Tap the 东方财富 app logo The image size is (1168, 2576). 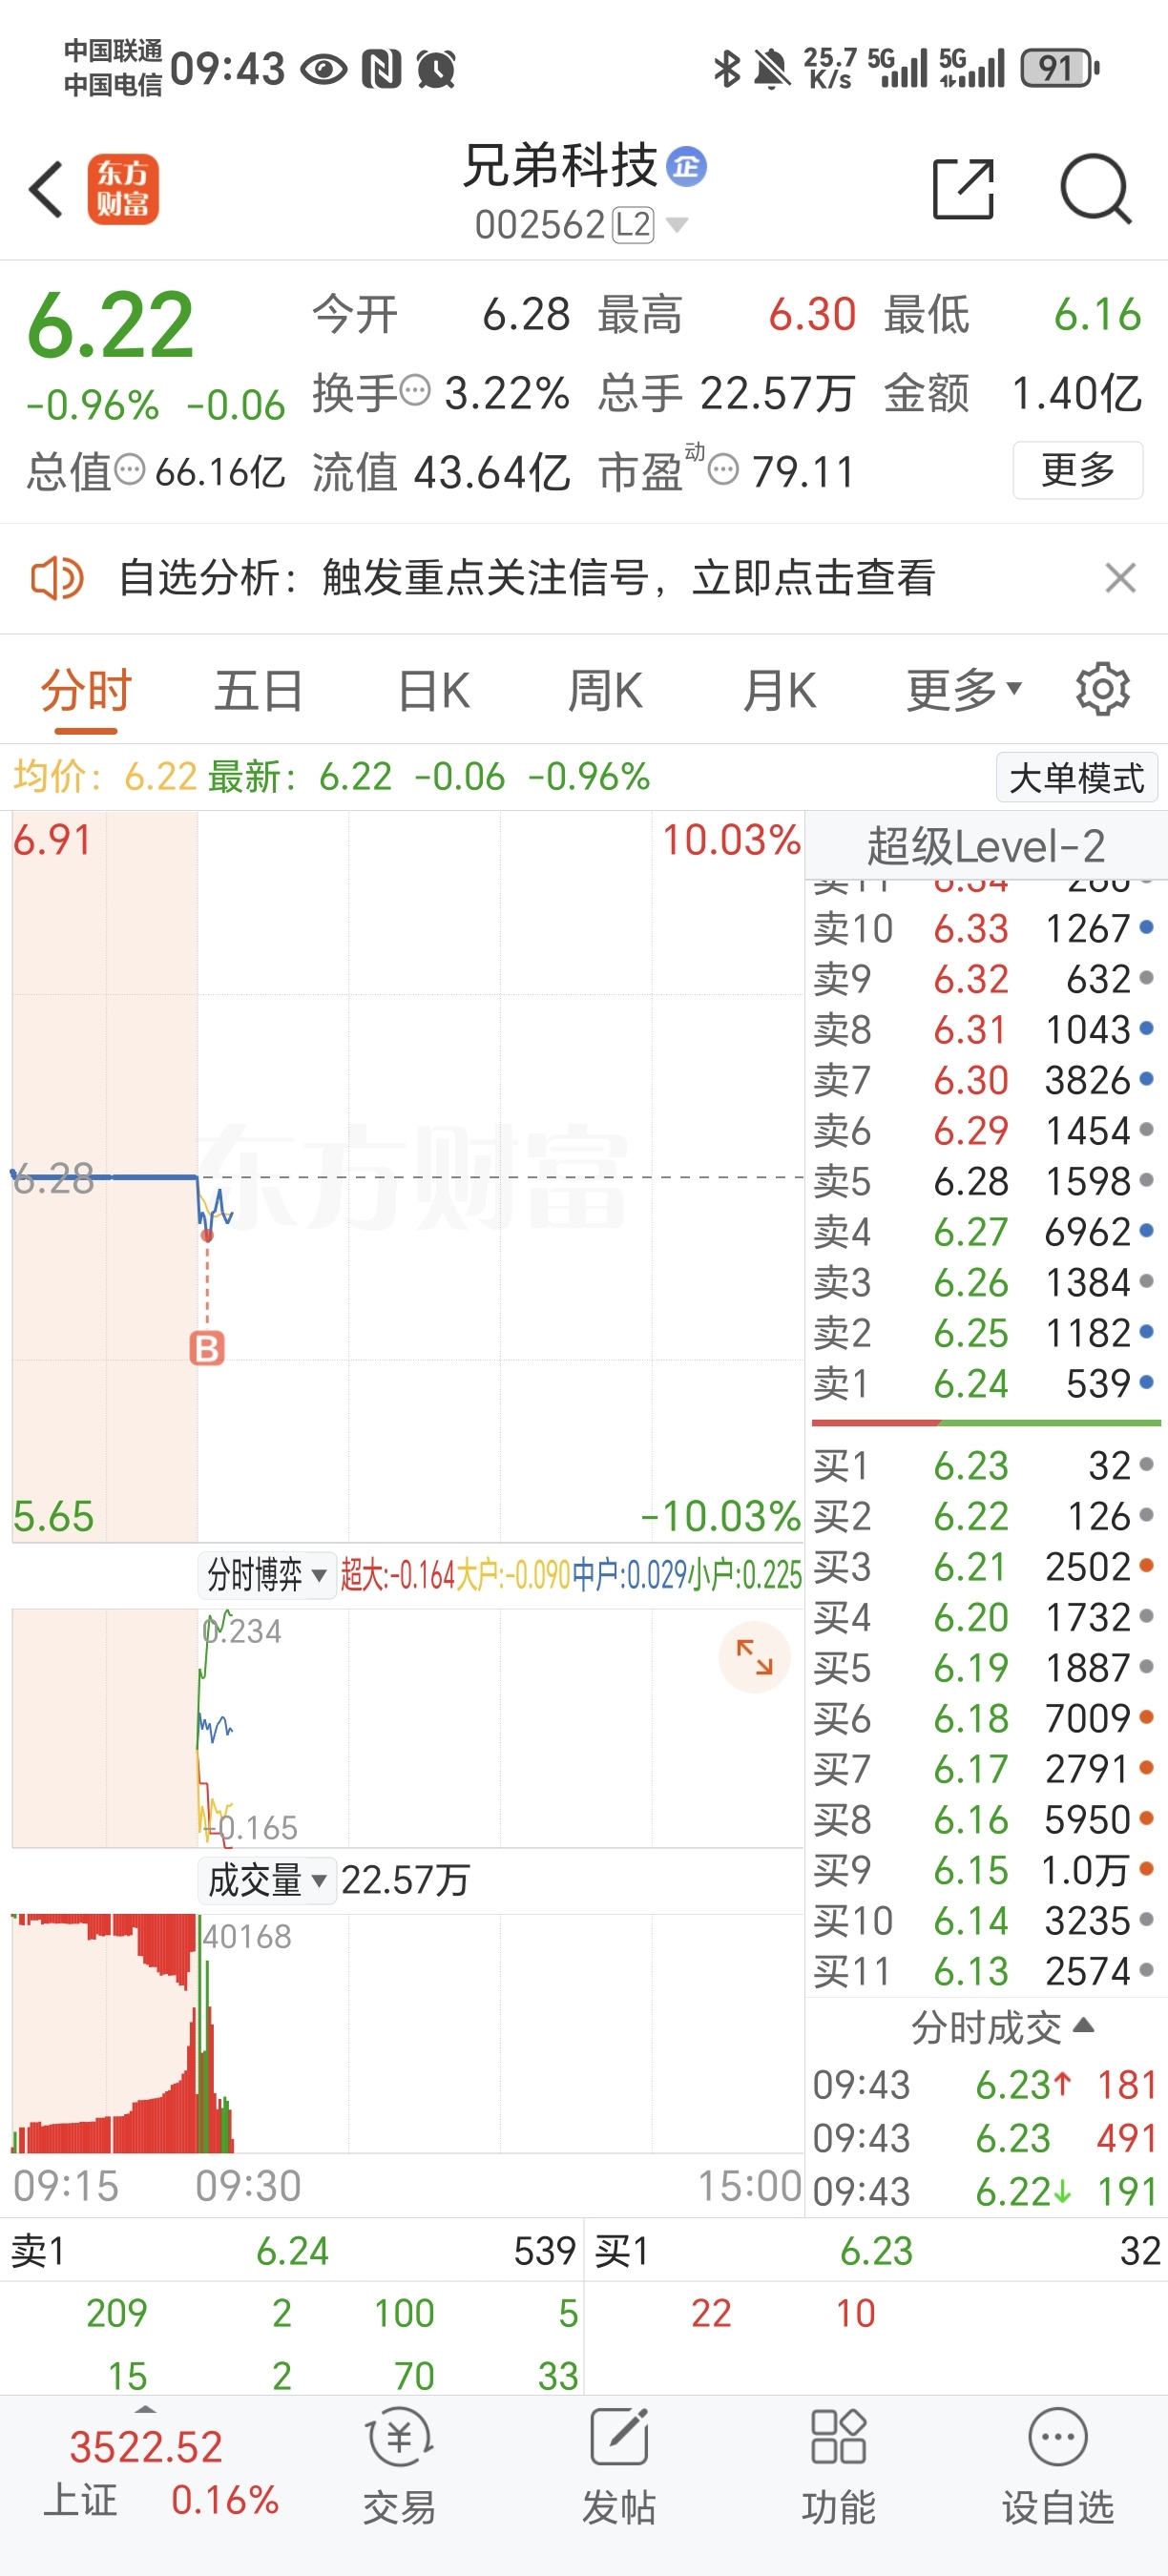click(123, 189)
